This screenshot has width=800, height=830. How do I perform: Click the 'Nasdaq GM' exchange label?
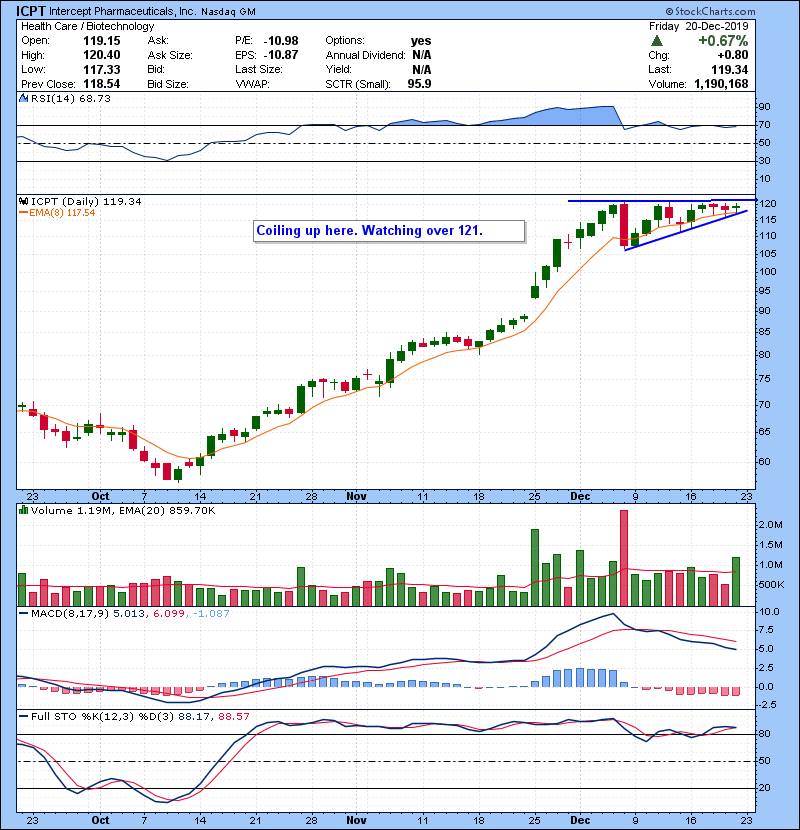tap(228, 12)
